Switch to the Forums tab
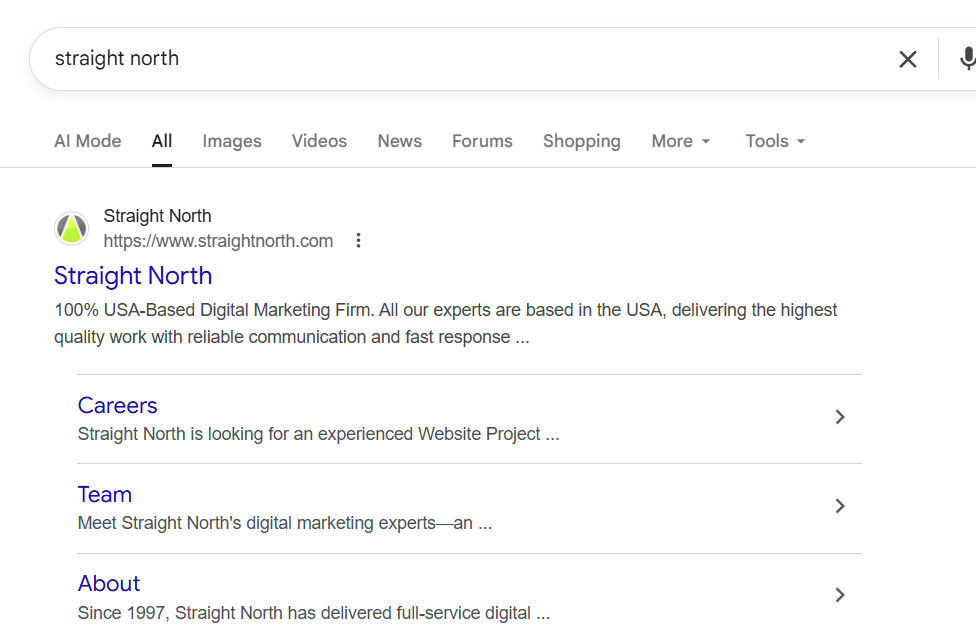 [482, 141]
